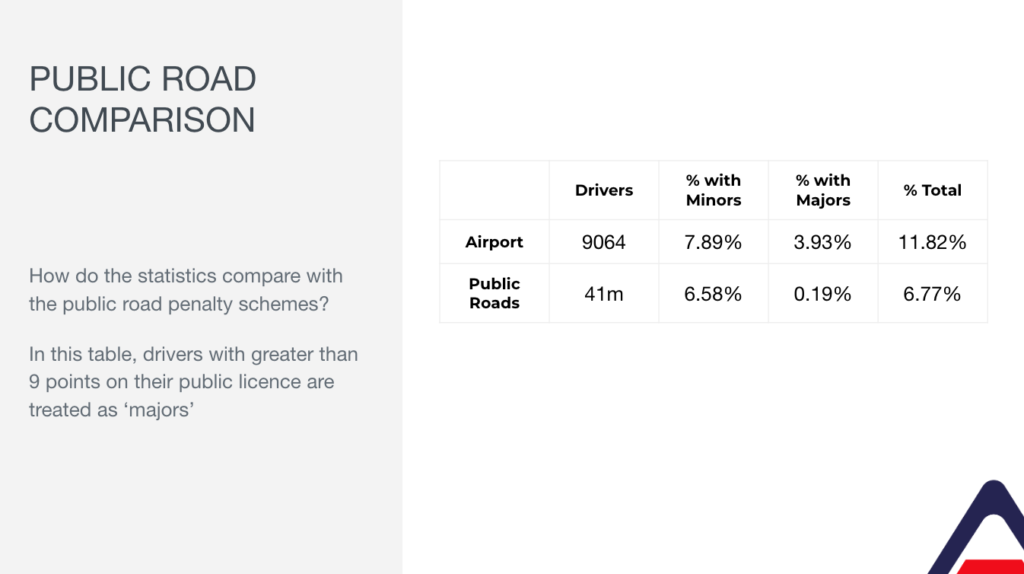1024x574 pixels.
Task: Select the 6.77% total cell
Action: click(x=933, y=293)
